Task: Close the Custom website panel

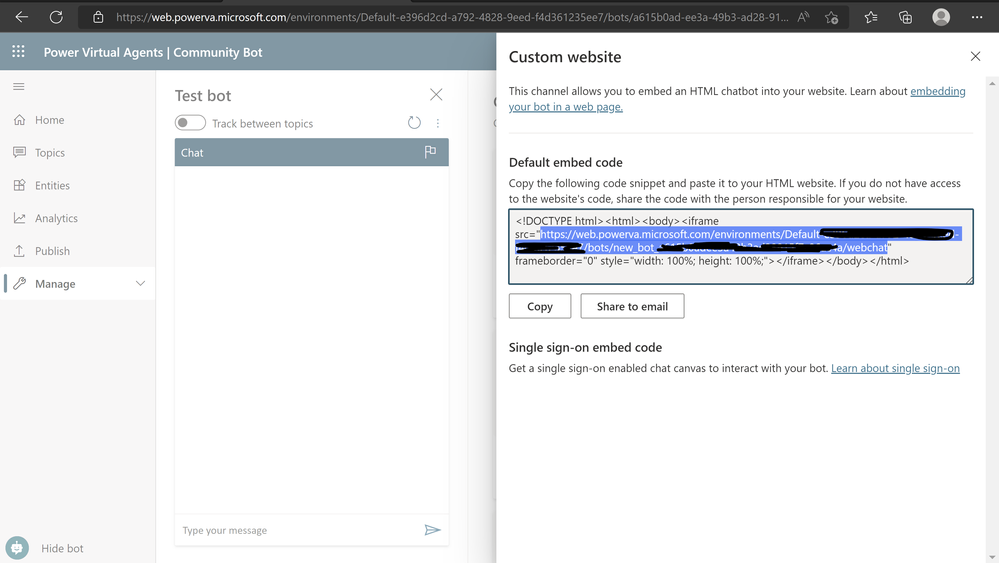Action: click(975, 56)
